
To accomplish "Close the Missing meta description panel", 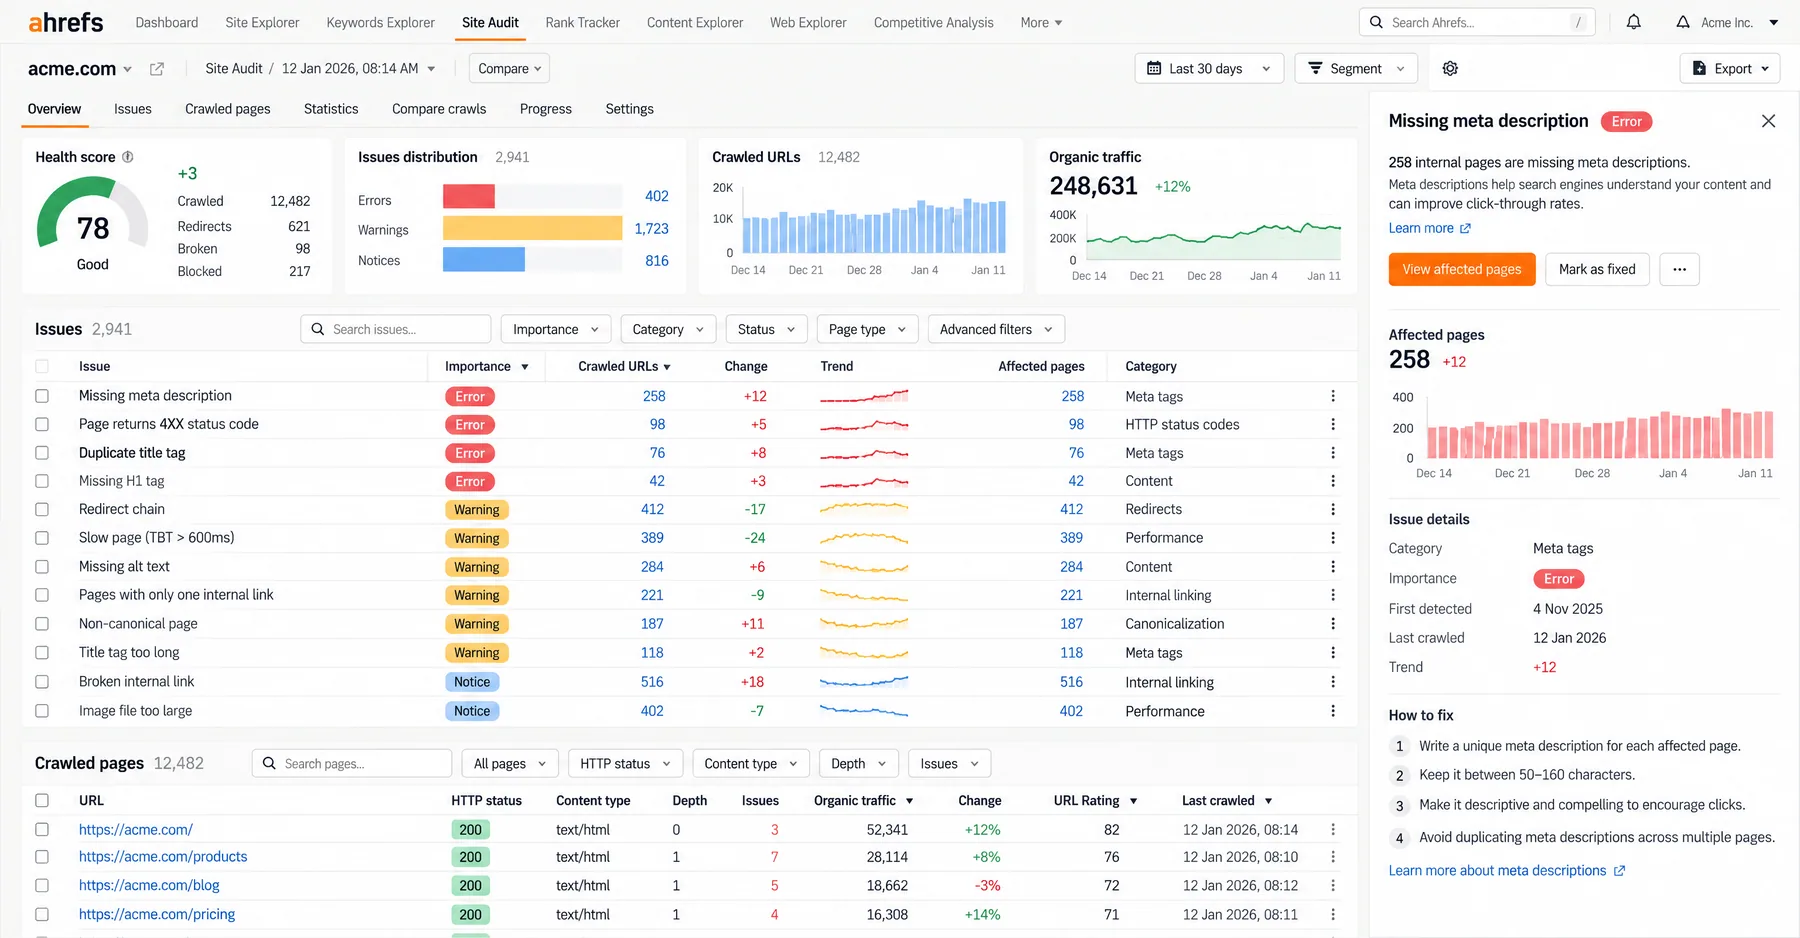I will tap(1768, 121).
